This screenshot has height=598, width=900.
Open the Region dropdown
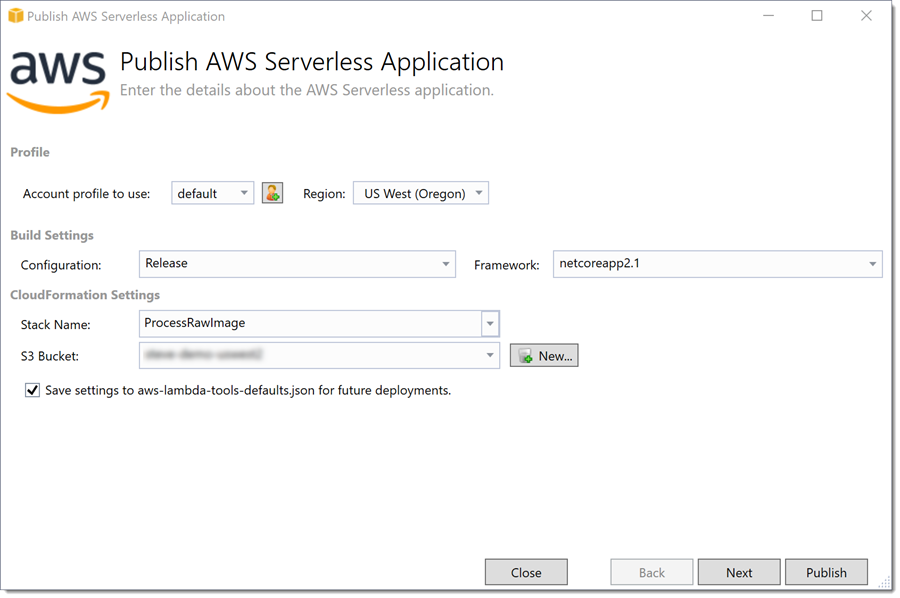421,193
